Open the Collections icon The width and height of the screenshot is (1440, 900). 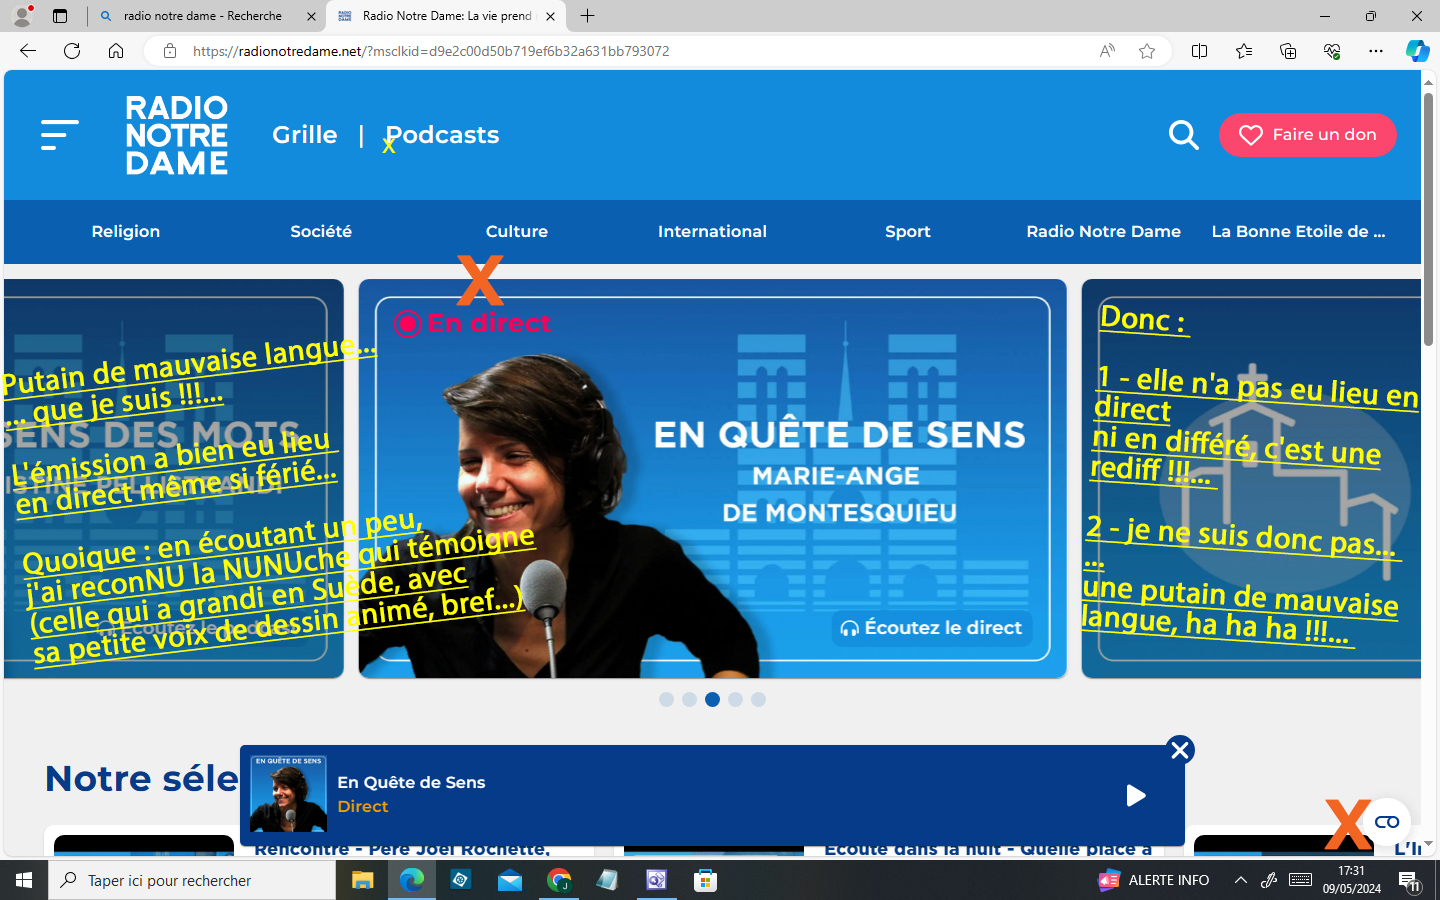[1287, 51]
